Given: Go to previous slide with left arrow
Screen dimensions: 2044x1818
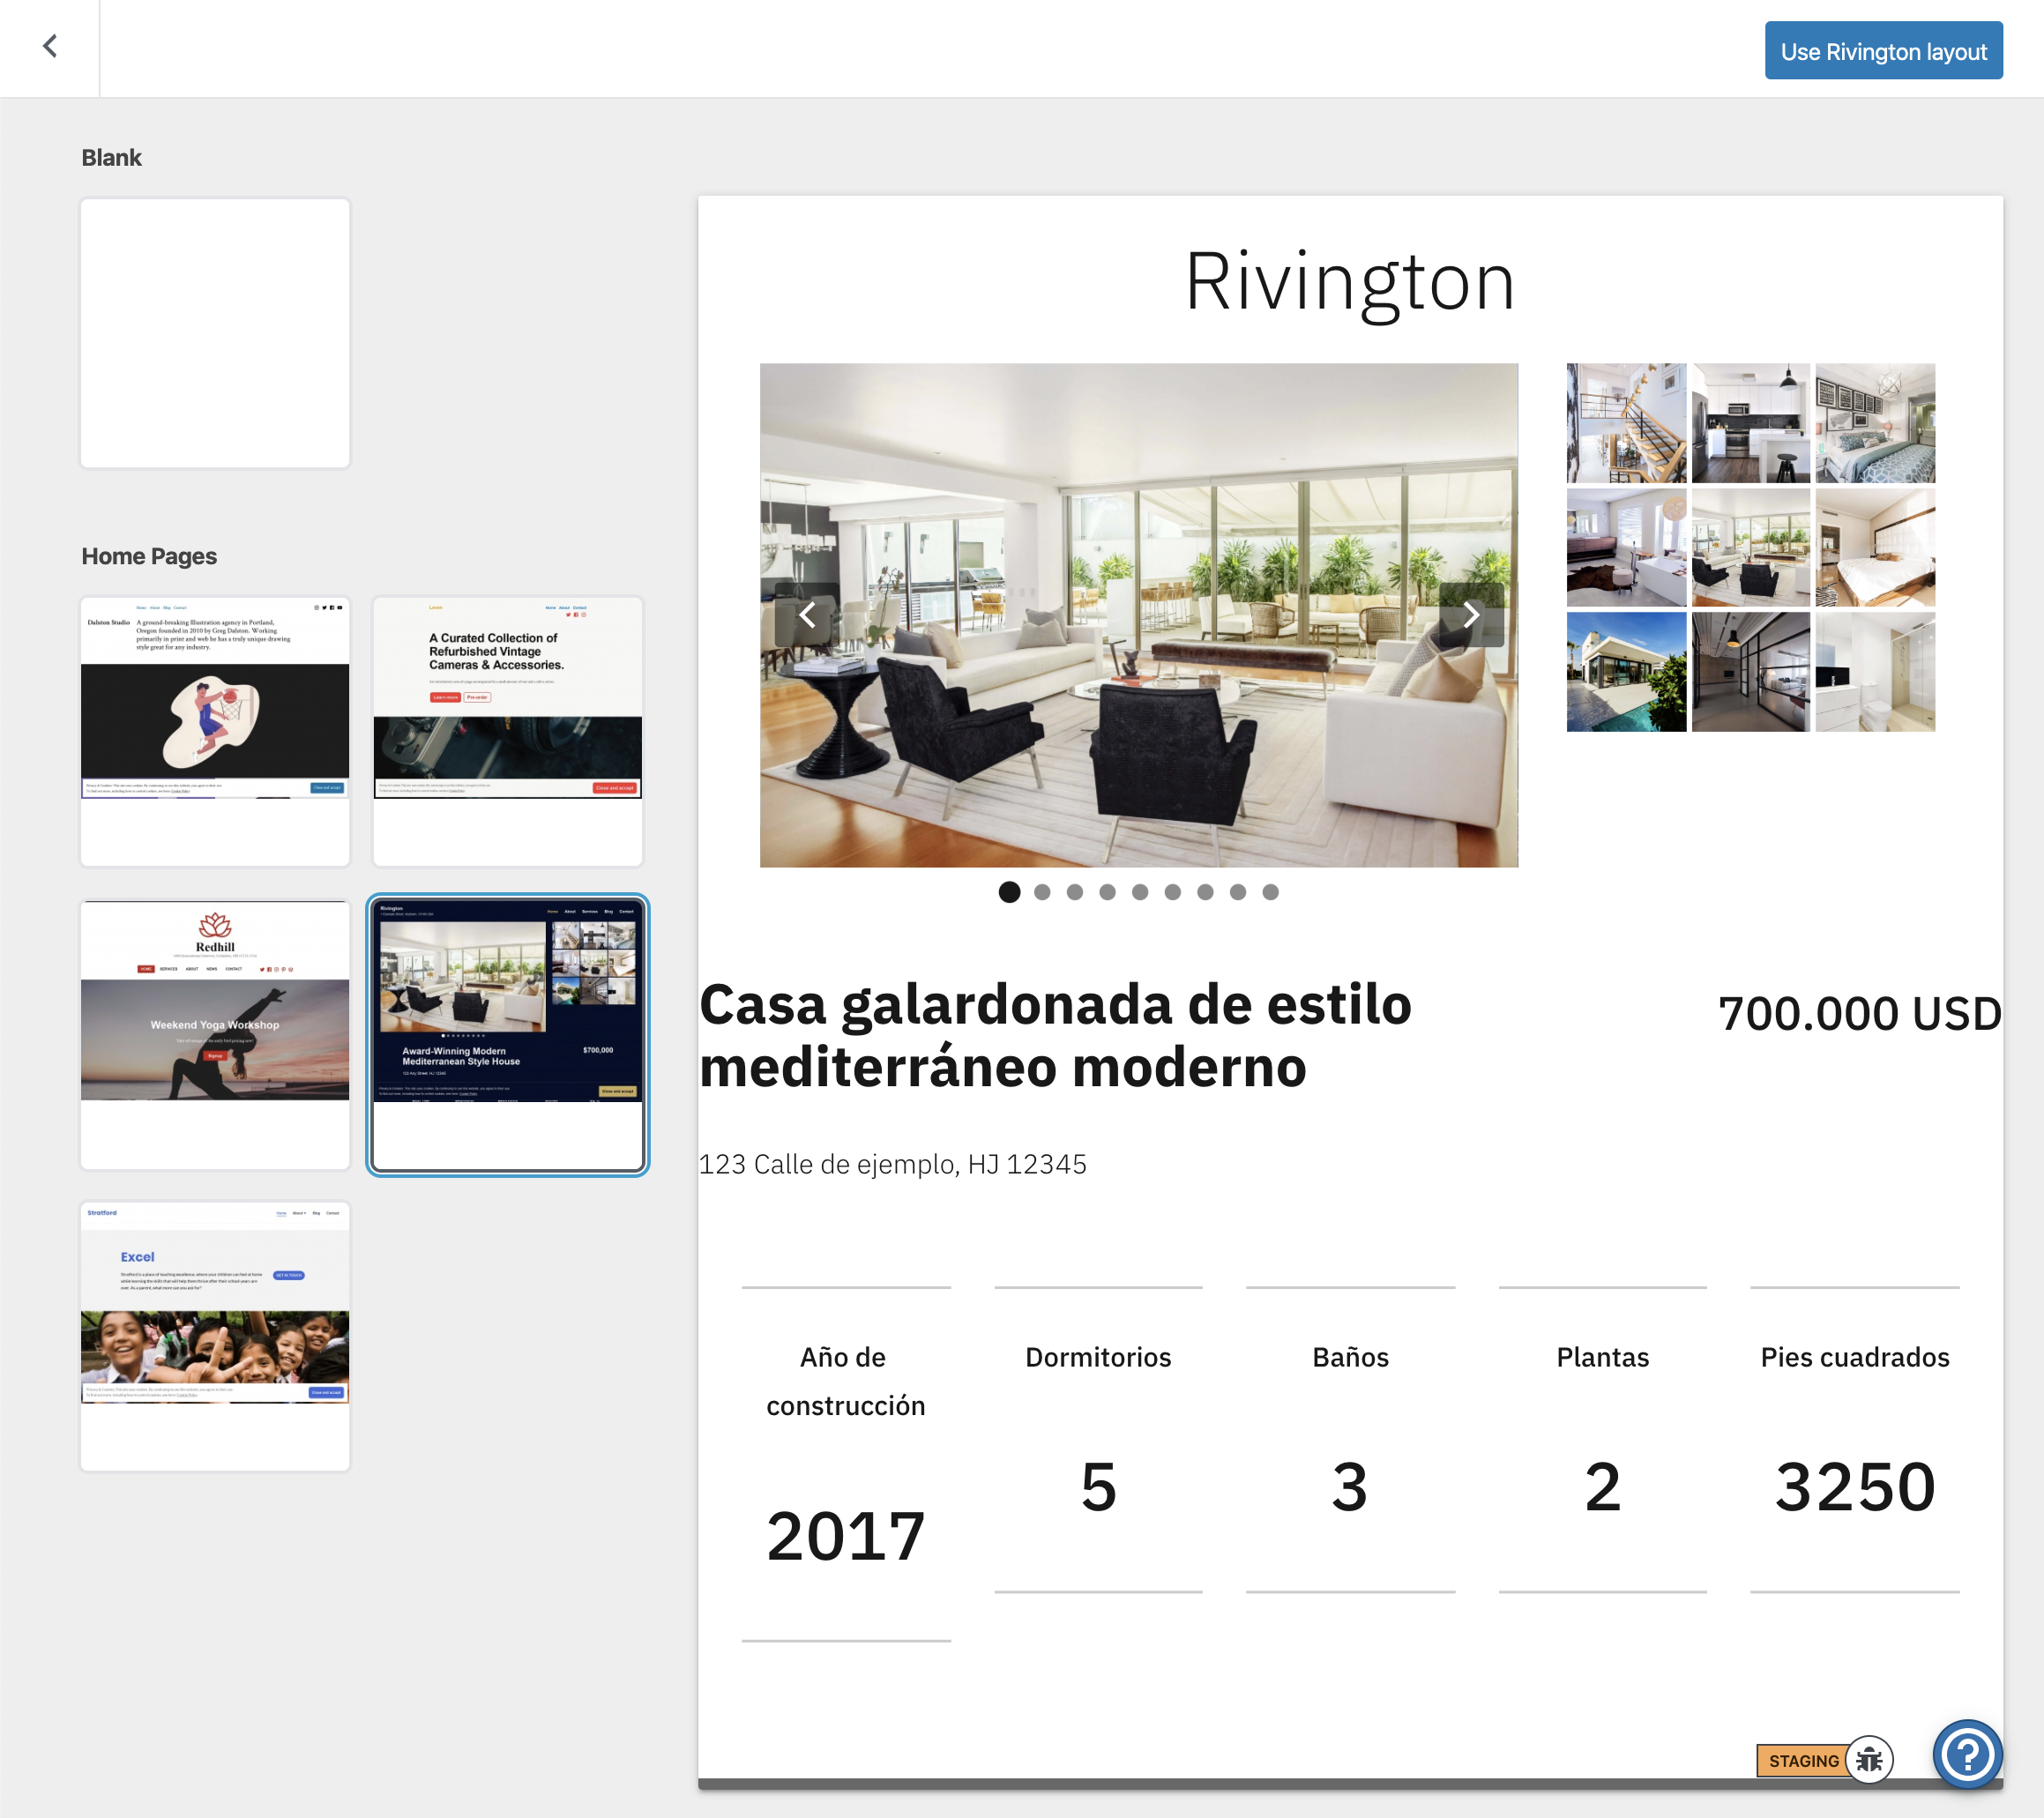Looking at the screenshot, I should coord(807,615).
